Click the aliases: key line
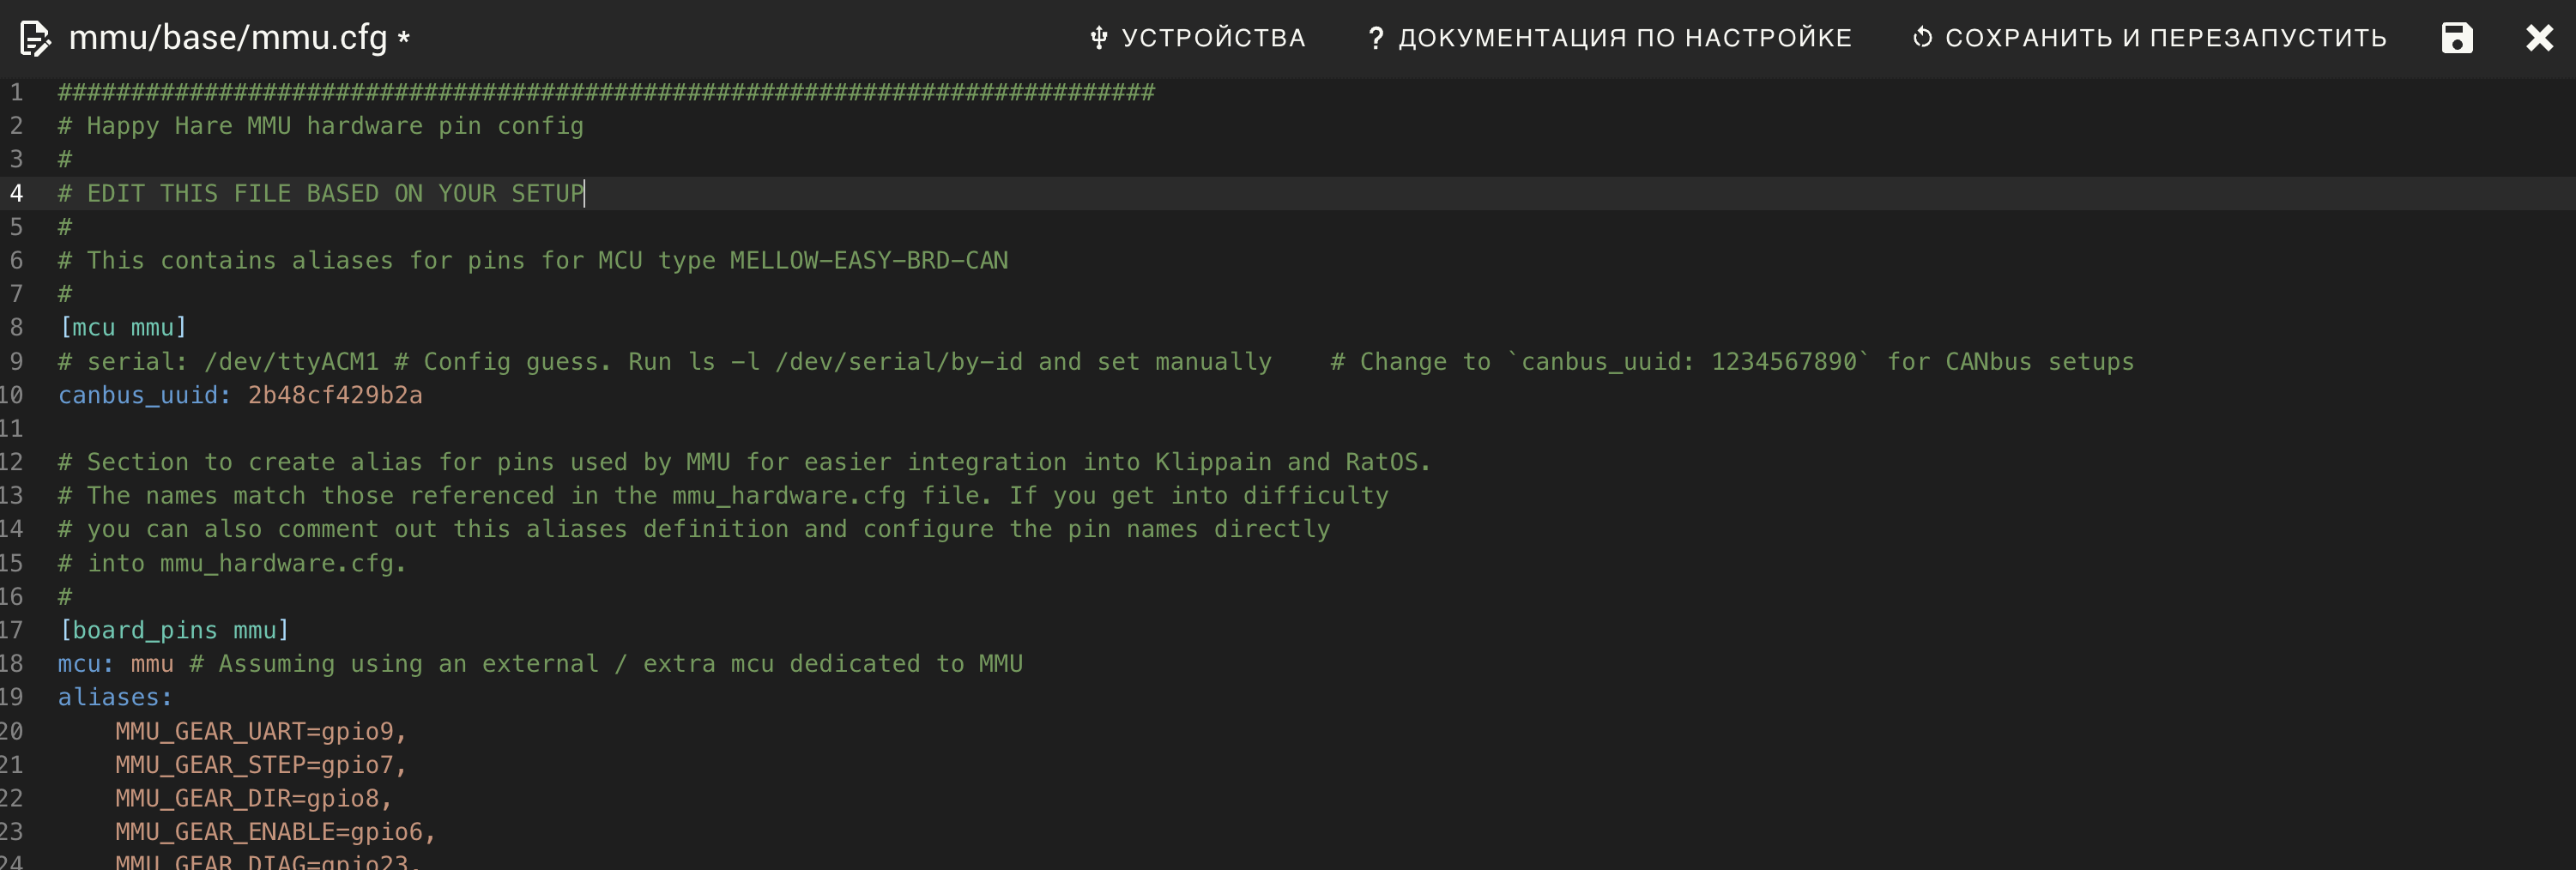 coord(115,697)
